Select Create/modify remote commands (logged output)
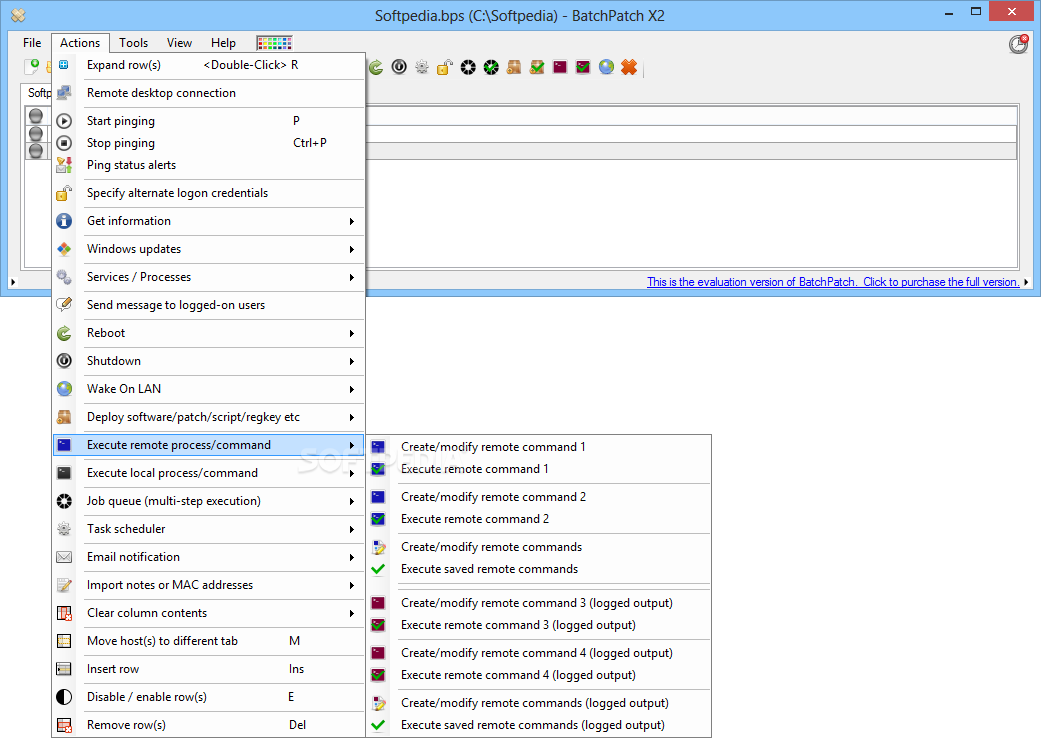 [539, 703]
